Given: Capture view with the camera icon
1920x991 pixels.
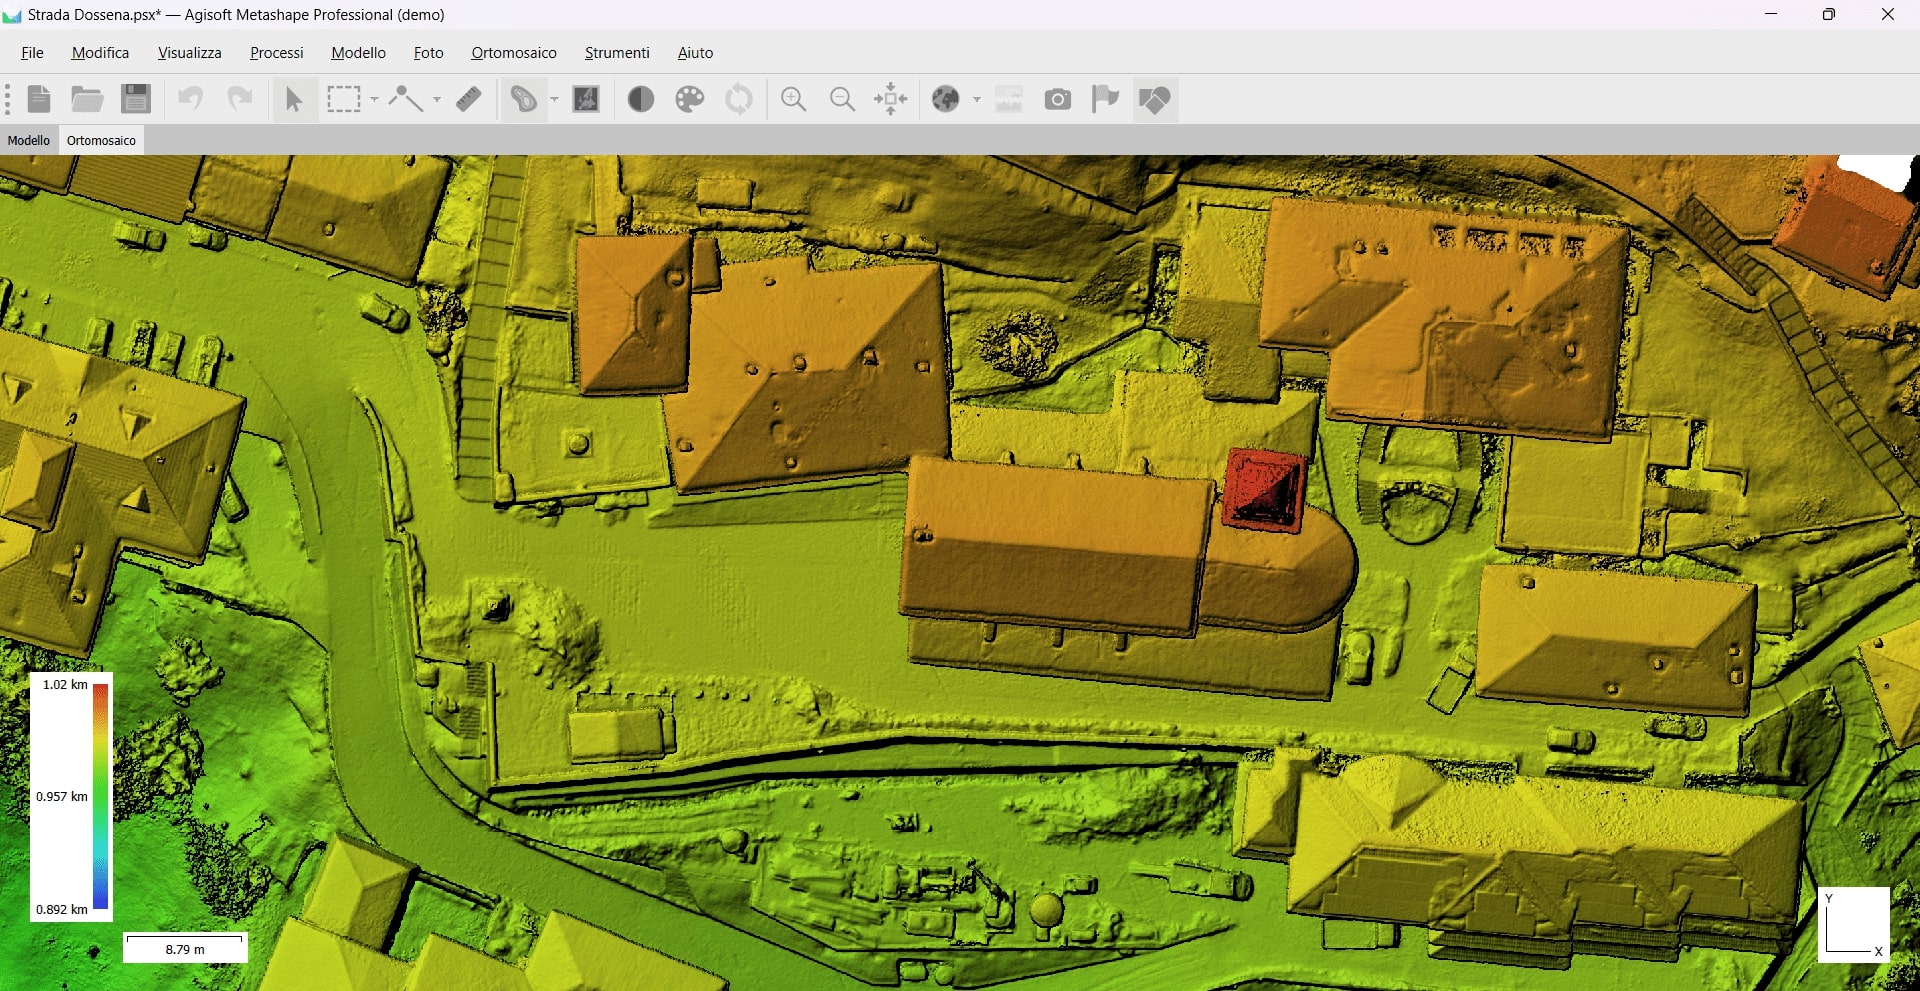Looking at the screenshot, I should pyautogui.click(x=1057, y=99).
